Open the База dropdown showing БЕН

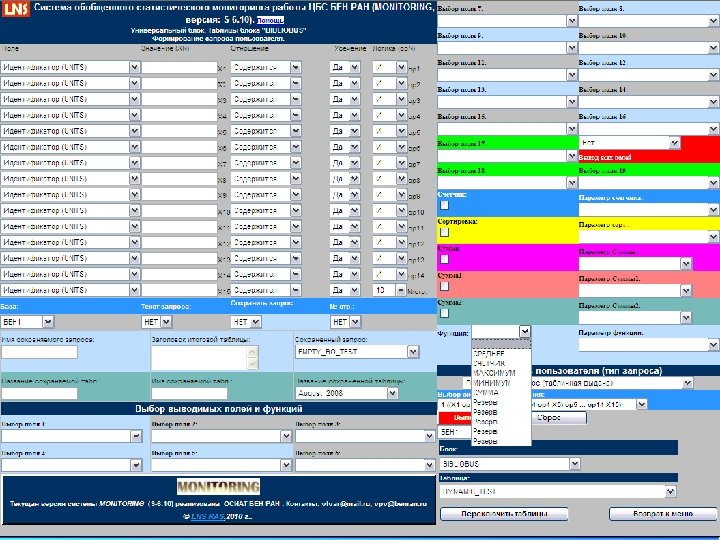(x=28, y=322)
